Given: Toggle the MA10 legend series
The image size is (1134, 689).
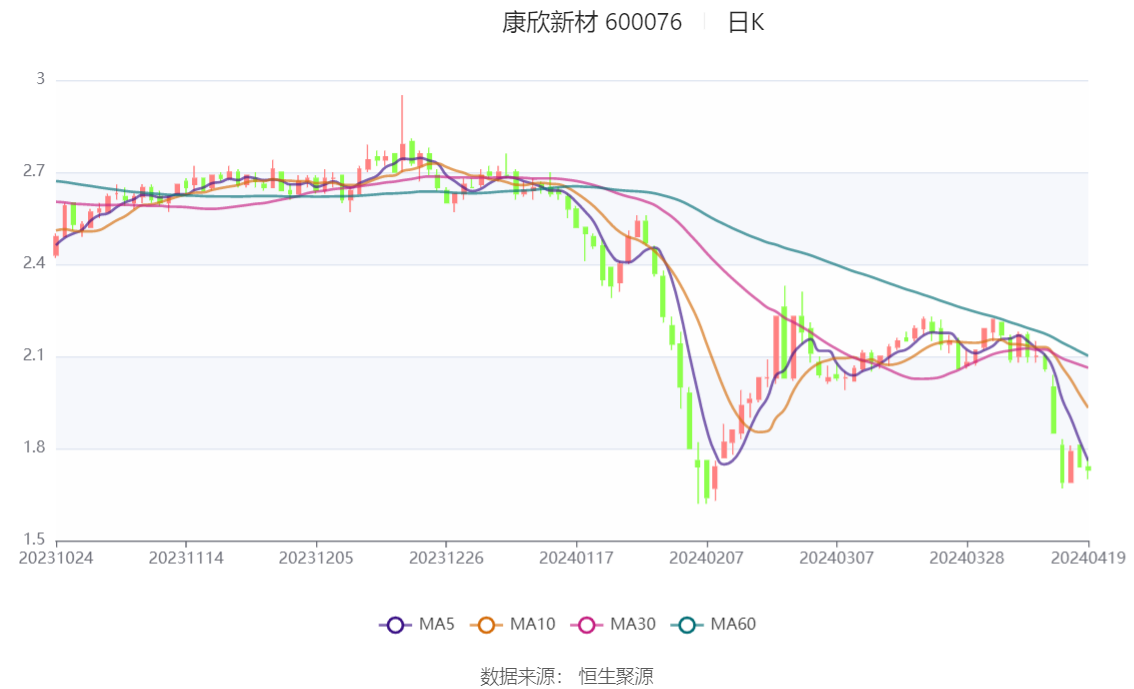Looking at the screenshot, I should (x=513, y=625).
